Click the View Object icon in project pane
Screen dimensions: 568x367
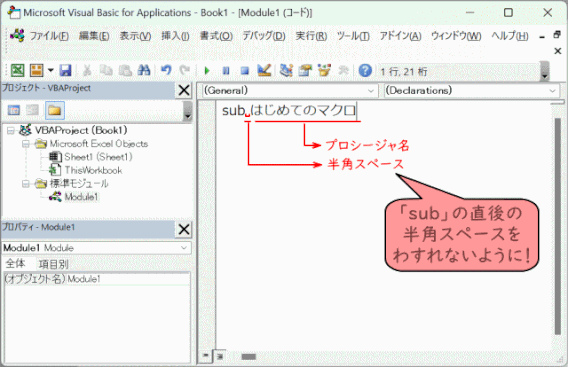pyautogui.click(x=32, y=110)
